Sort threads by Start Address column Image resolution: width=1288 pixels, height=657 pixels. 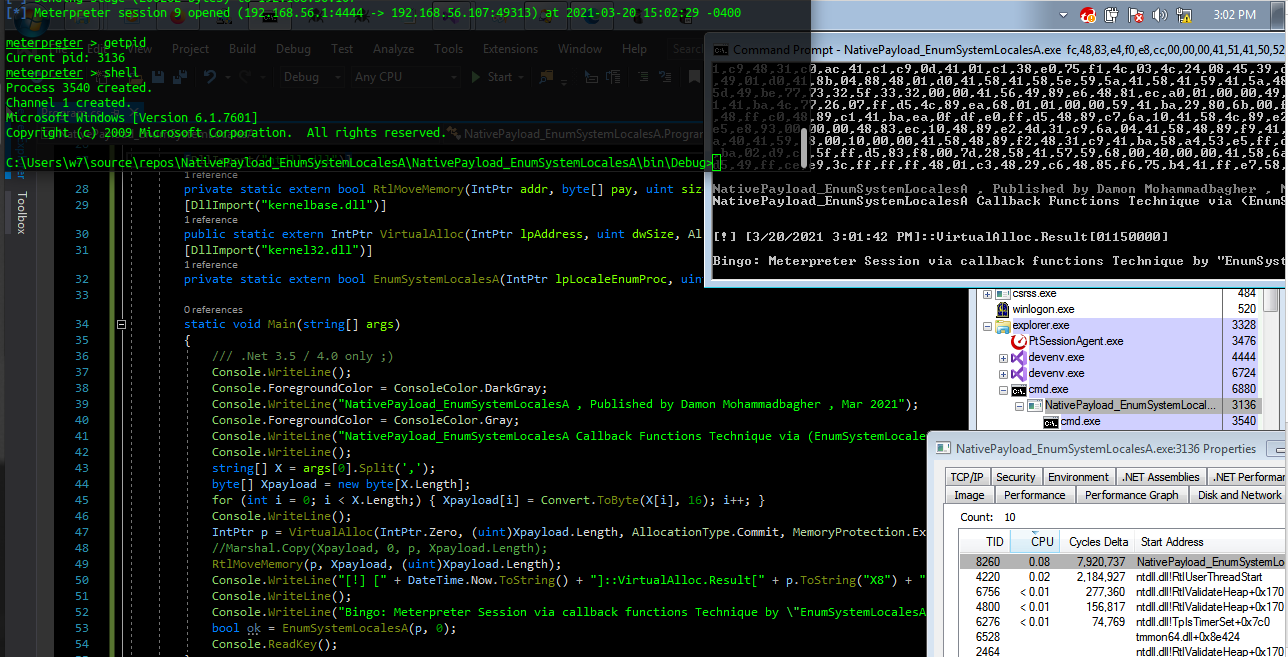pos(1209,542)
